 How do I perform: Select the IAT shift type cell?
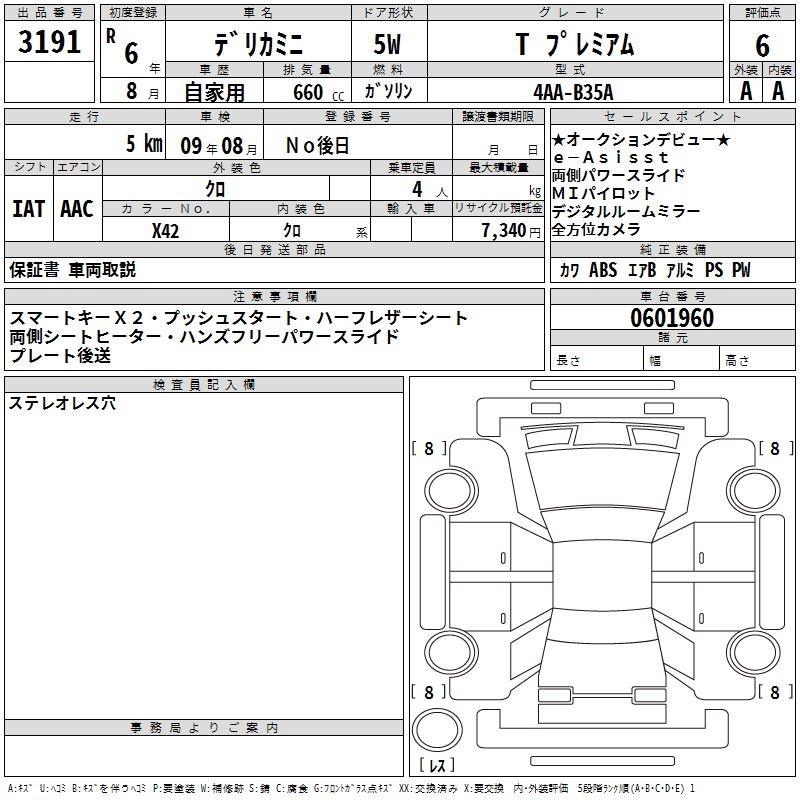[x=28, y=208]
